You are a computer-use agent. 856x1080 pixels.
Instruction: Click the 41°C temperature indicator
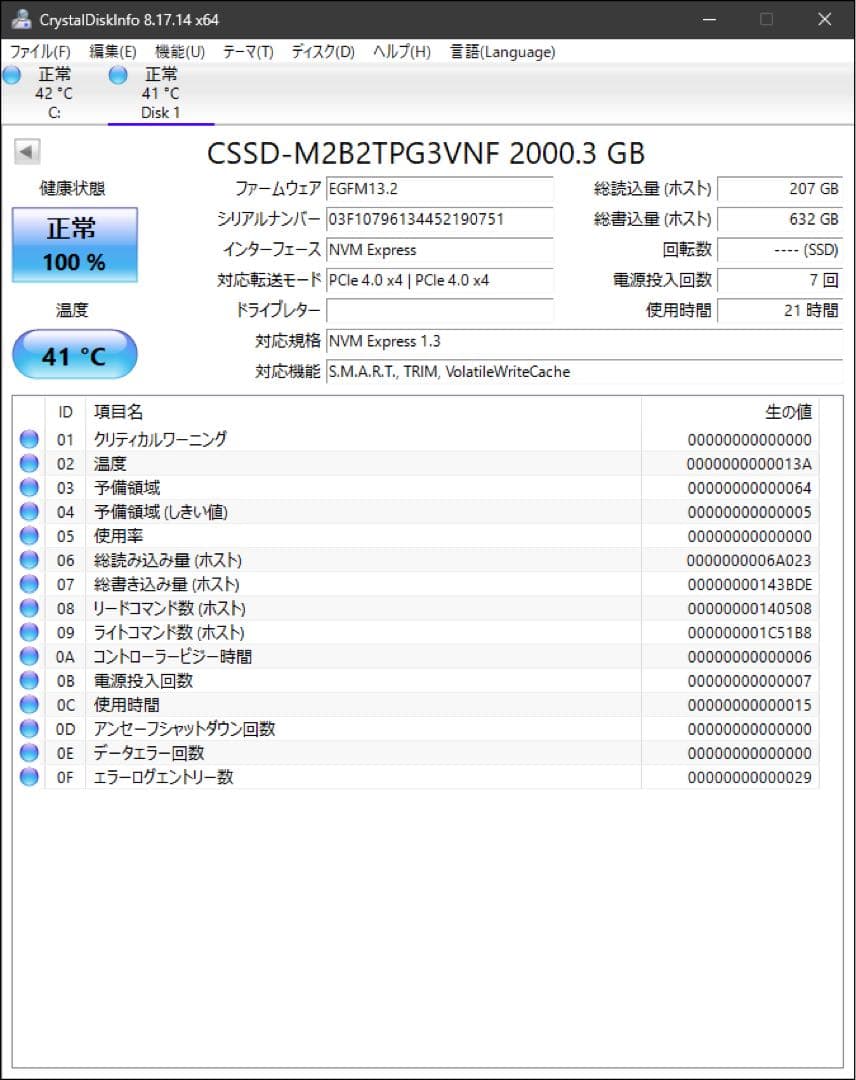[73, 355]
